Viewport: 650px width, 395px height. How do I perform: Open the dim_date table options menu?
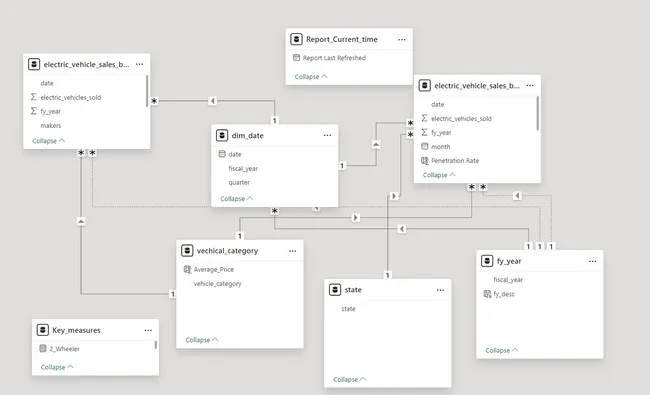click(x=327, y=136)
